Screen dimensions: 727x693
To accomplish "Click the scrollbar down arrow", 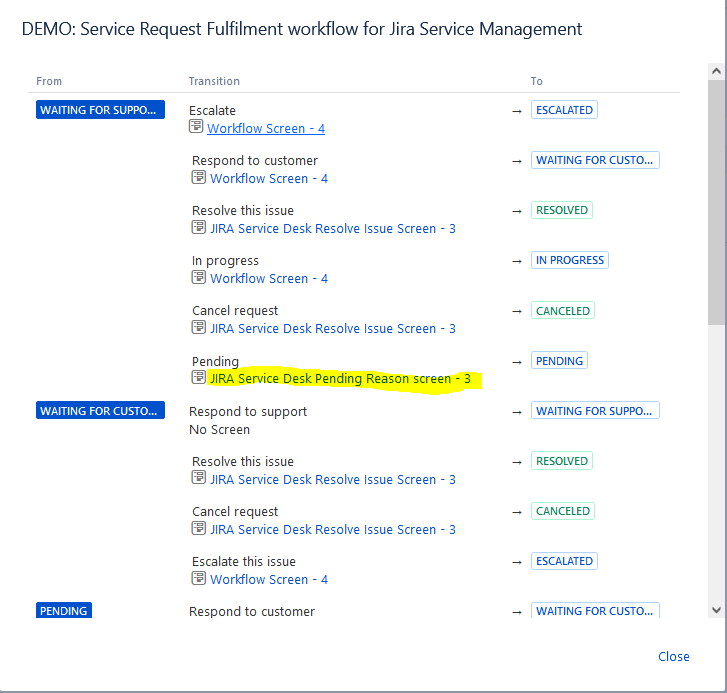I will [x=716, y=610].
